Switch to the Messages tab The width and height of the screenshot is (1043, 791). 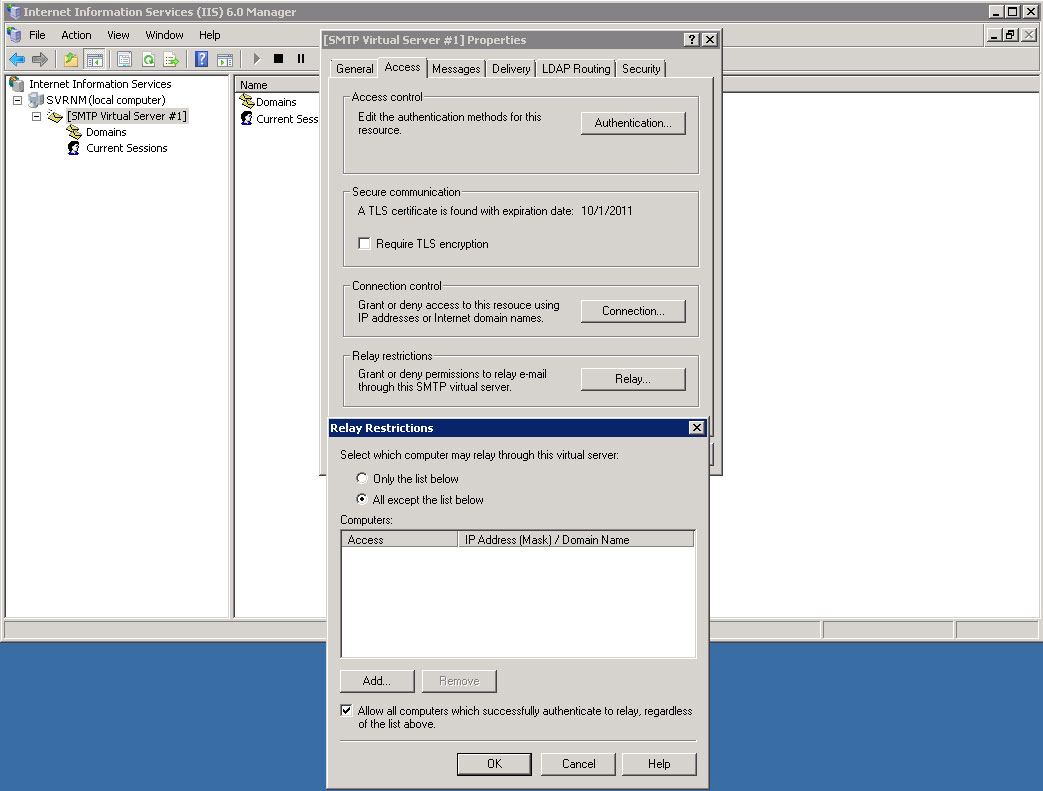click(456, 69)
